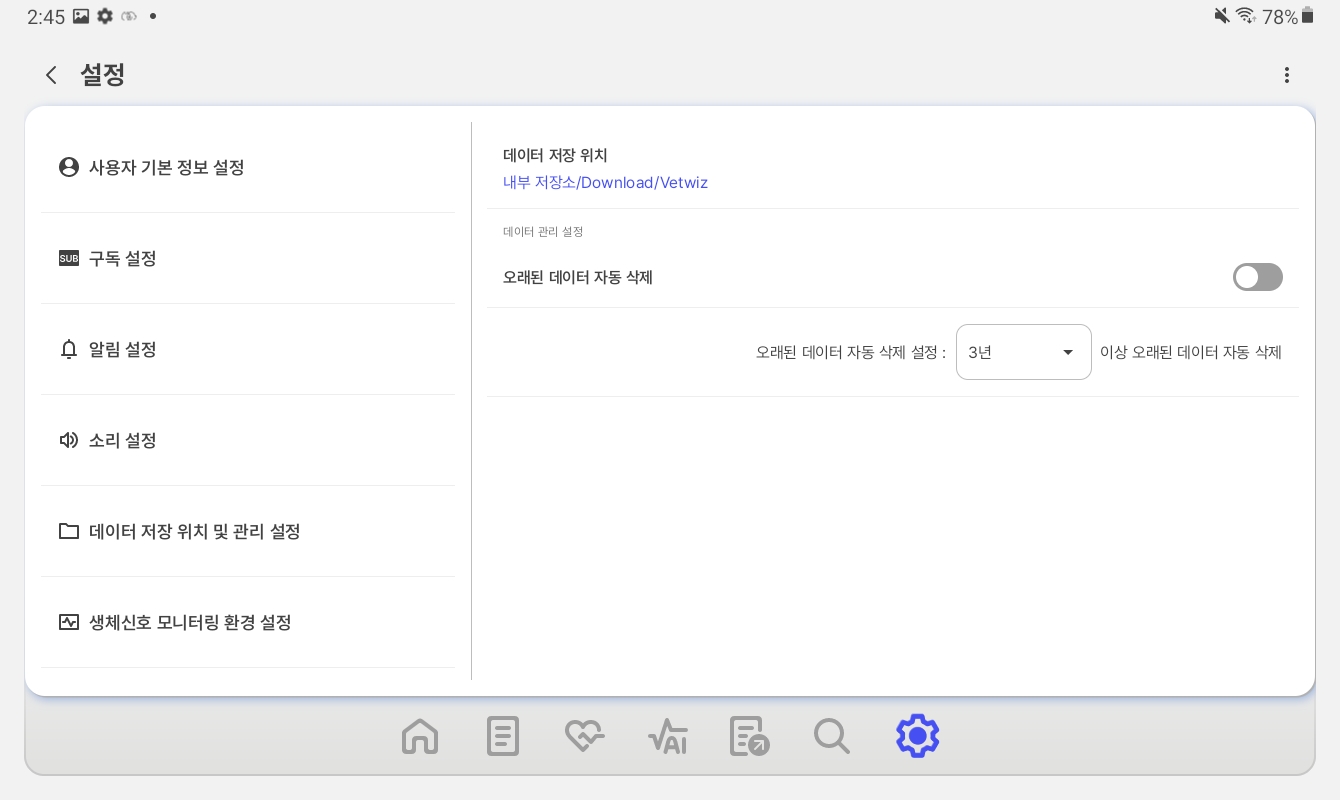This screenshot has height=800, width=1340.
Task: Open the home tab in bottom navigation
Action: [420, 736]
